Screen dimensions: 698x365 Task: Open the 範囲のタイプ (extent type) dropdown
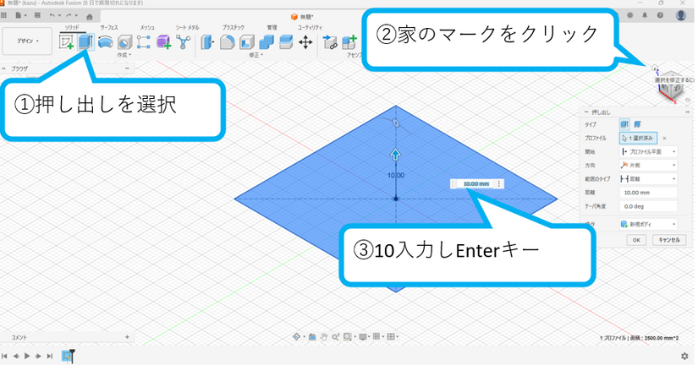click(648, 179)
